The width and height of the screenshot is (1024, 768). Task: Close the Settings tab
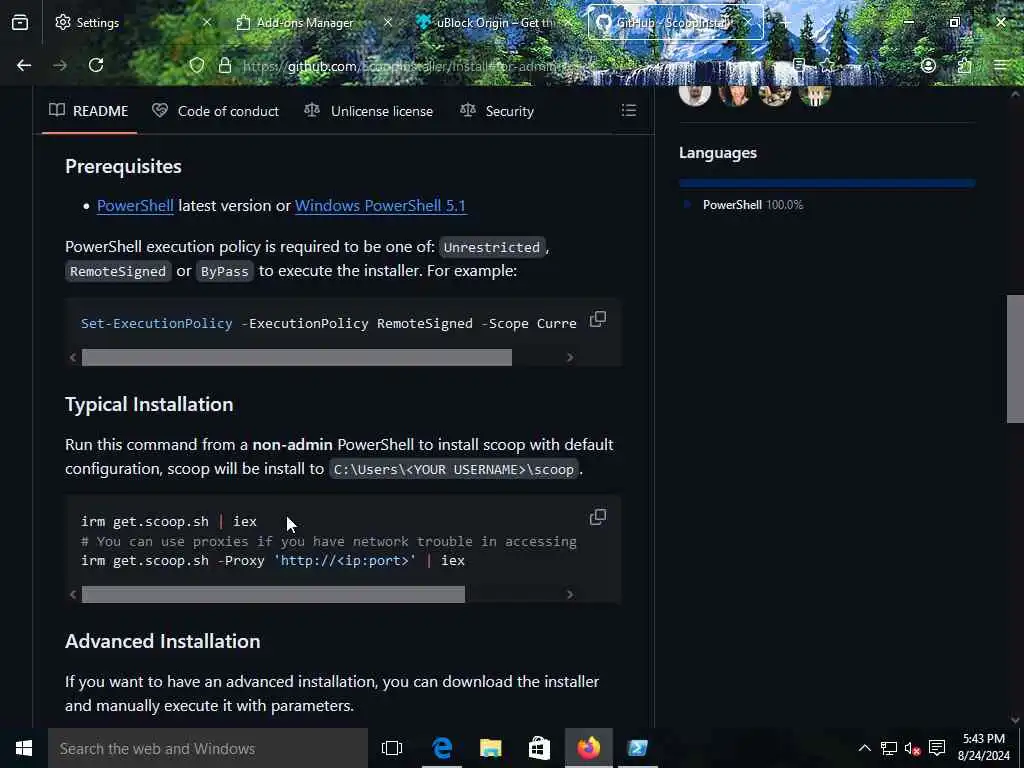pyautogui.click(x=206, y=22)
